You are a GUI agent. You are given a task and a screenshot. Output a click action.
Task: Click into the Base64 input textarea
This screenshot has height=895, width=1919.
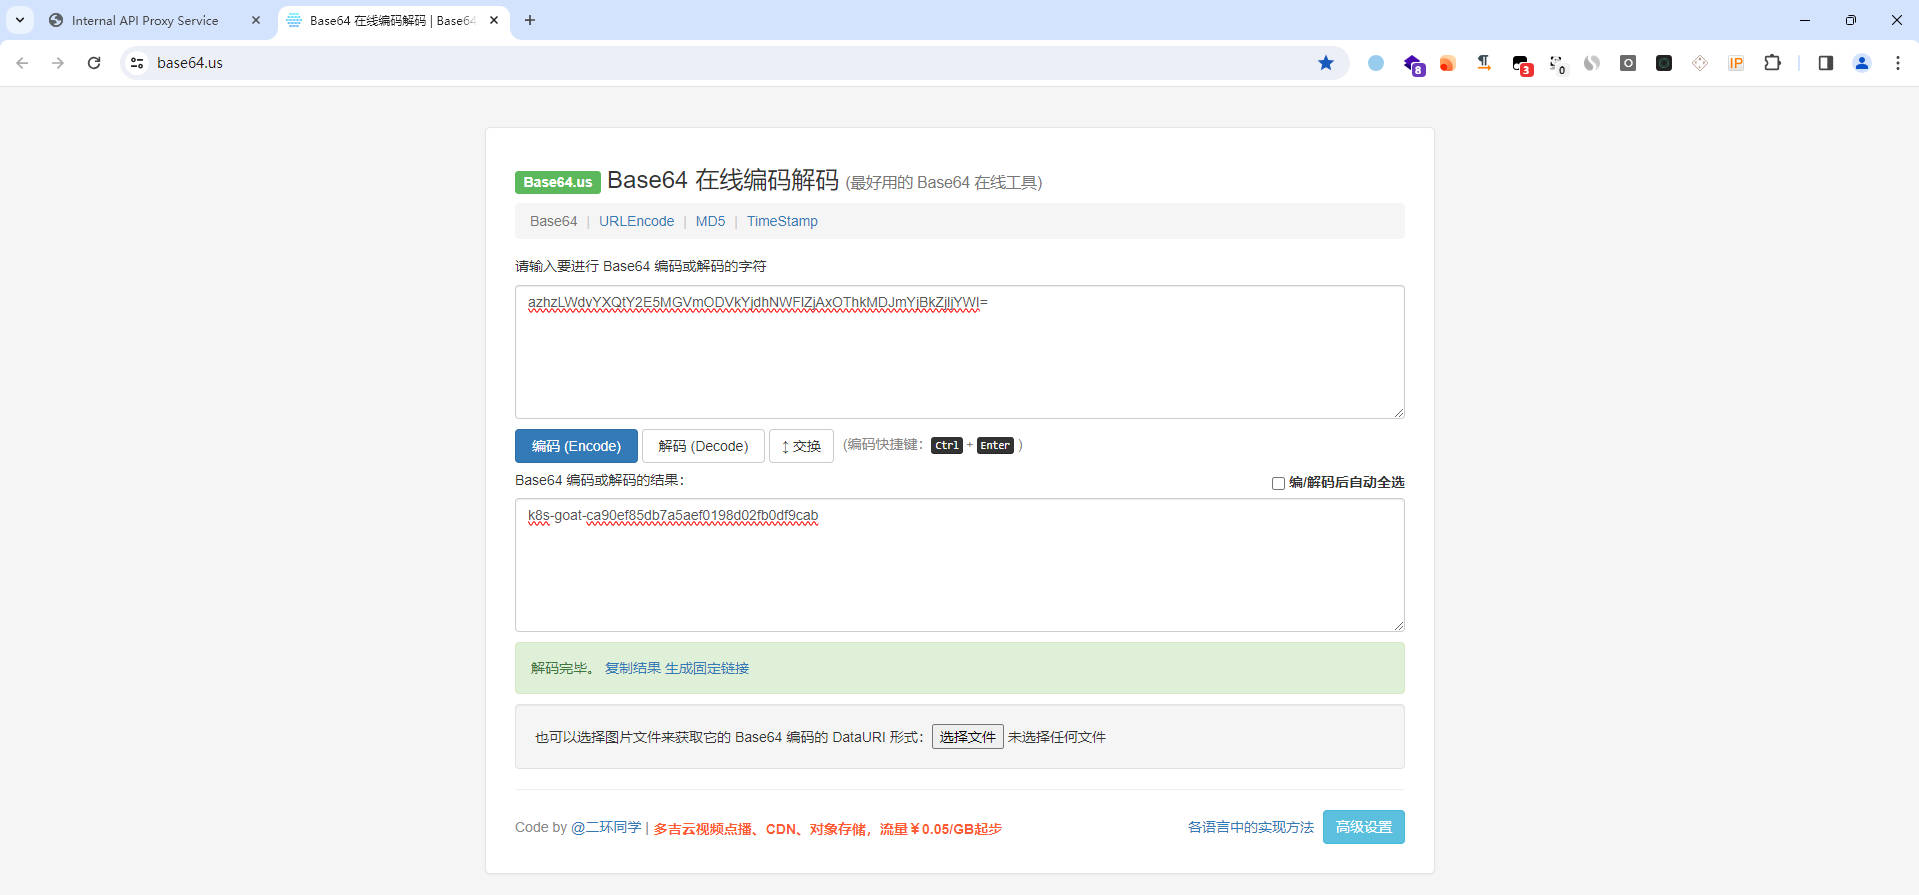tap(960, 352)
